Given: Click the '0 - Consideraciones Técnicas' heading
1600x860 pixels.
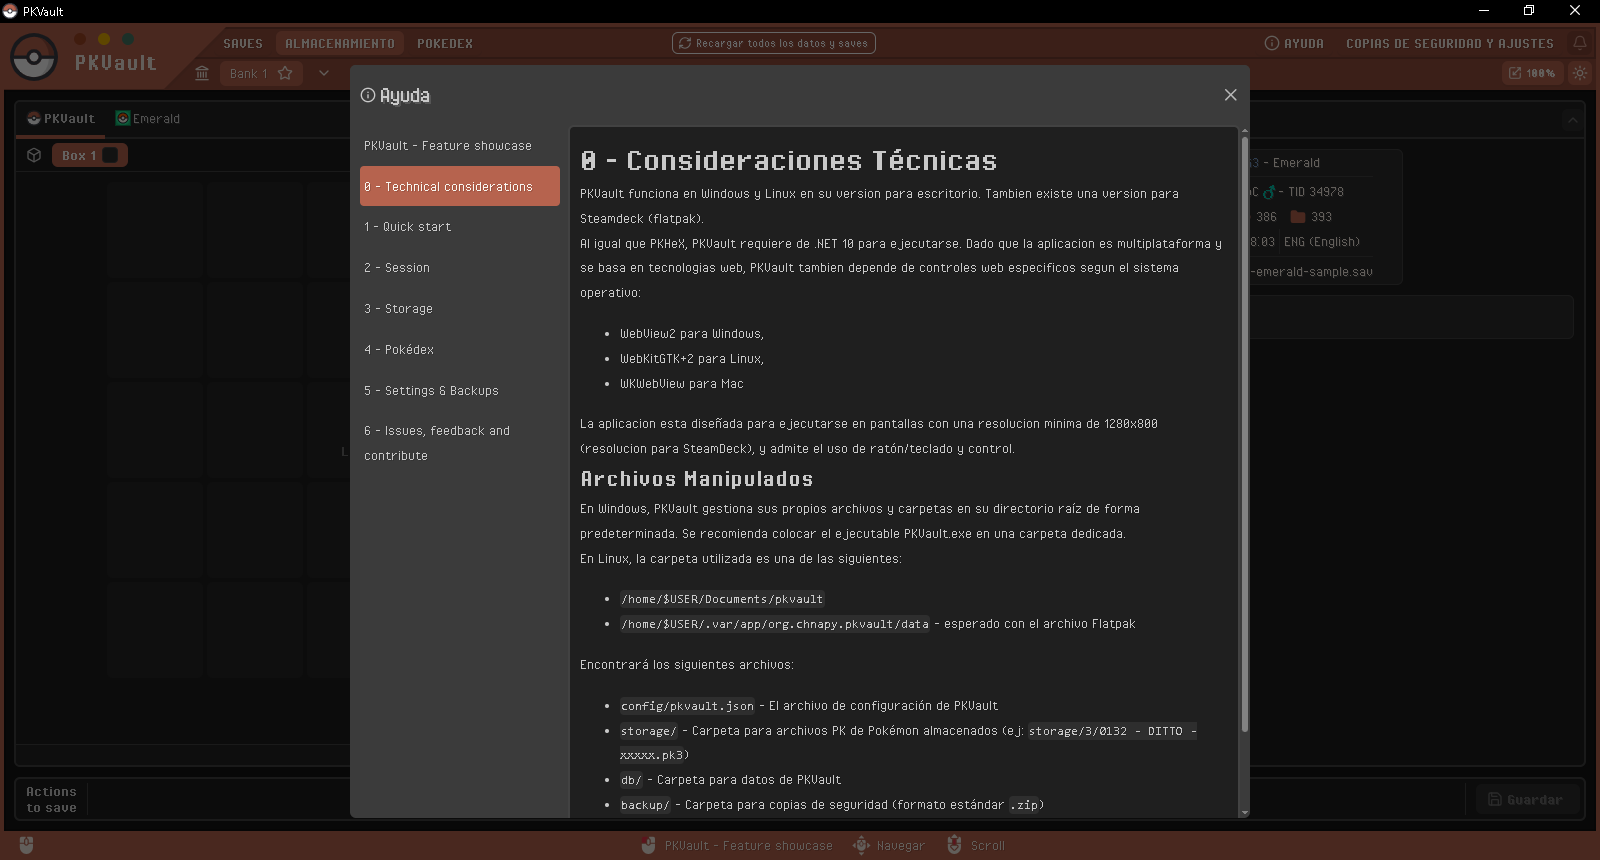Looking at the screenshot, I should tap(789, 160).
